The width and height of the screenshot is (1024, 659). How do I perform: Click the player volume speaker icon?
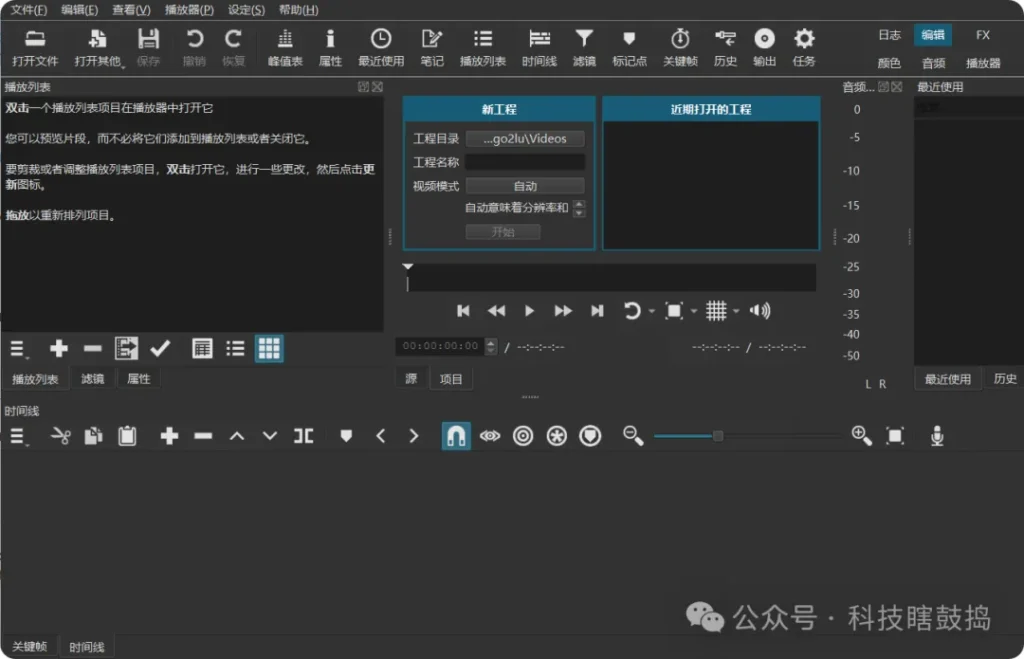pyautogui.click(x=760, y=311)
